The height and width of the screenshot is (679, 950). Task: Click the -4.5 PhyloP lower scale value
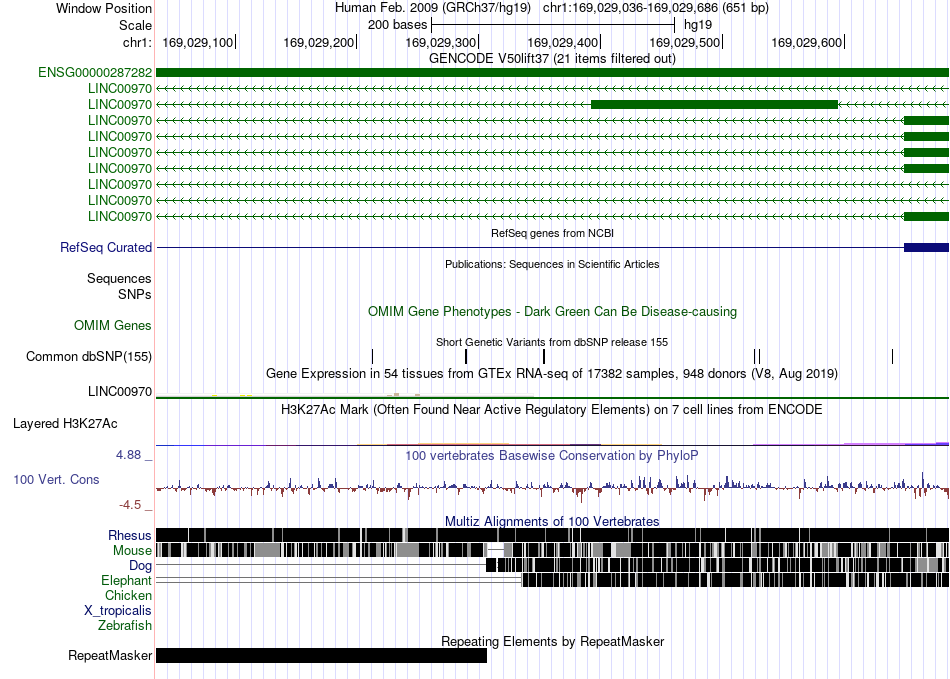tap(130, 505)
